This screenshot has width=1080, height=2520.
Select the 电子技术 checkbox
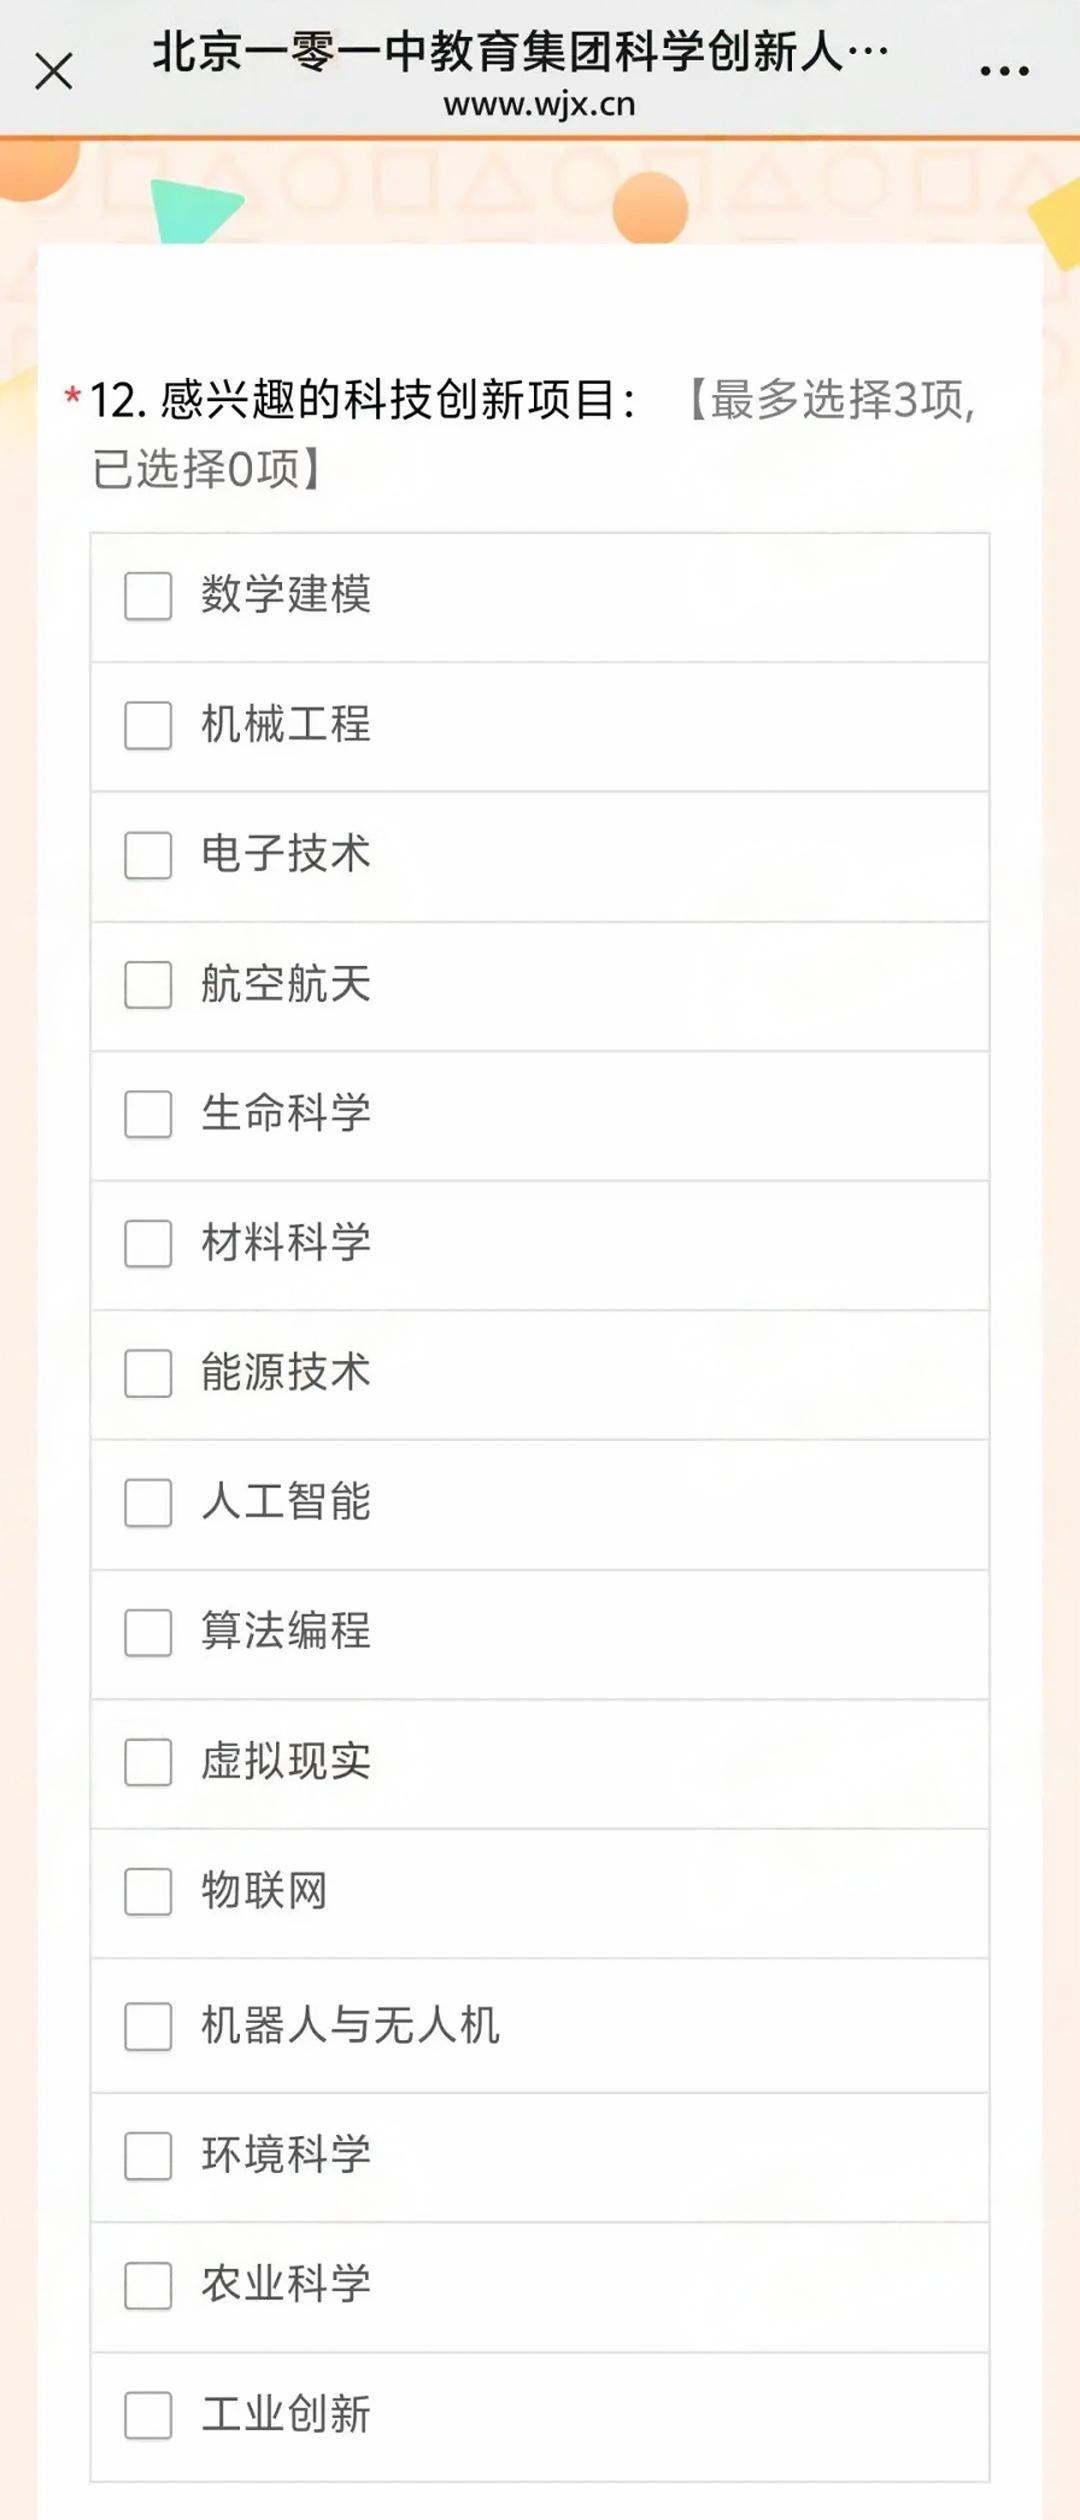(x=148, y=855)
